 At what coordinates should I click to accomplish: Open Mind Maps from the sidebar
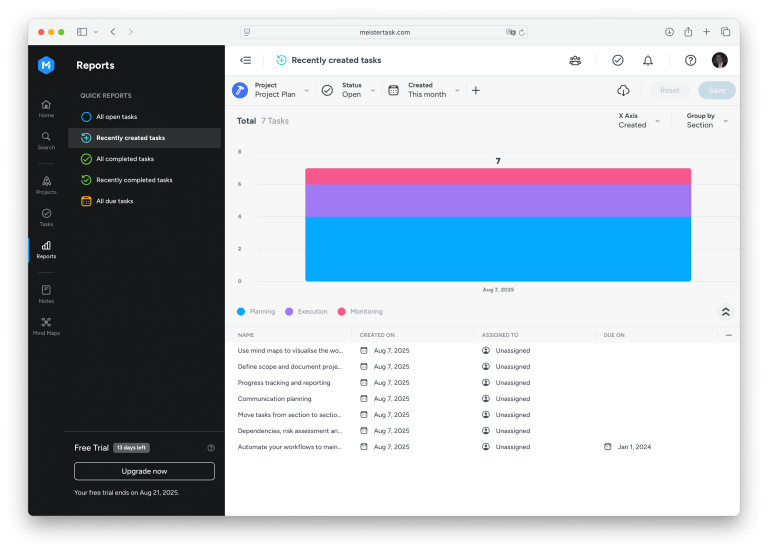[46, 326]
